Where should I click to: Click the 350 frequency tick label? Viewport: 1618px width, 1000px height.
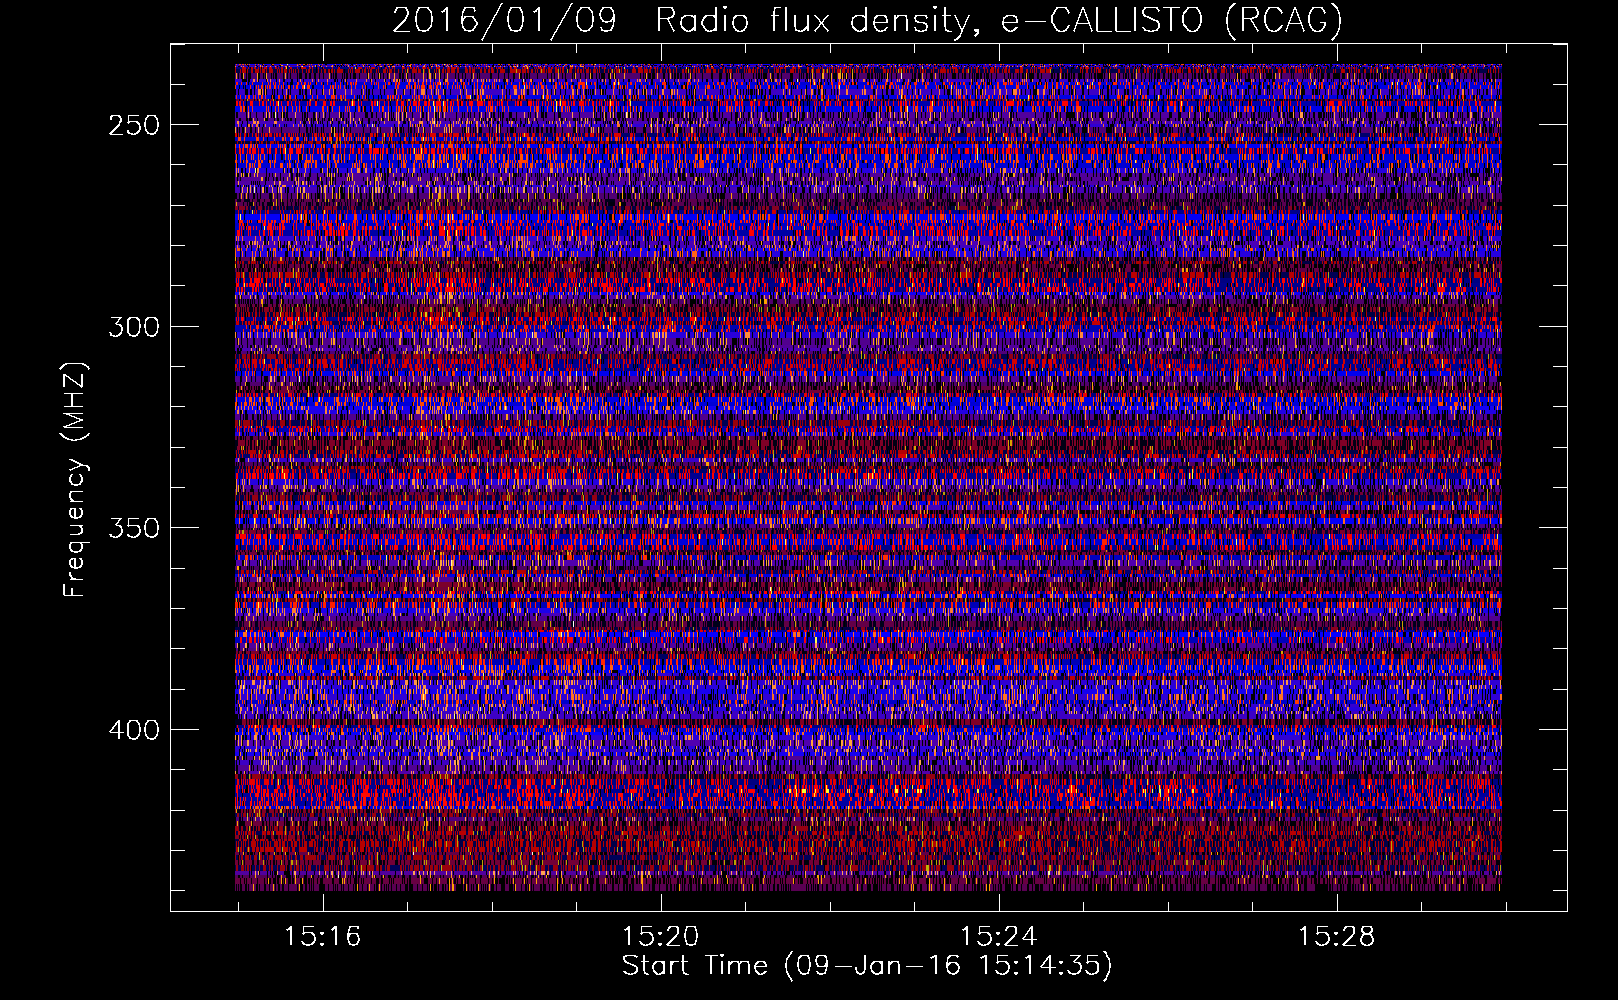click(x=134, y=528)
